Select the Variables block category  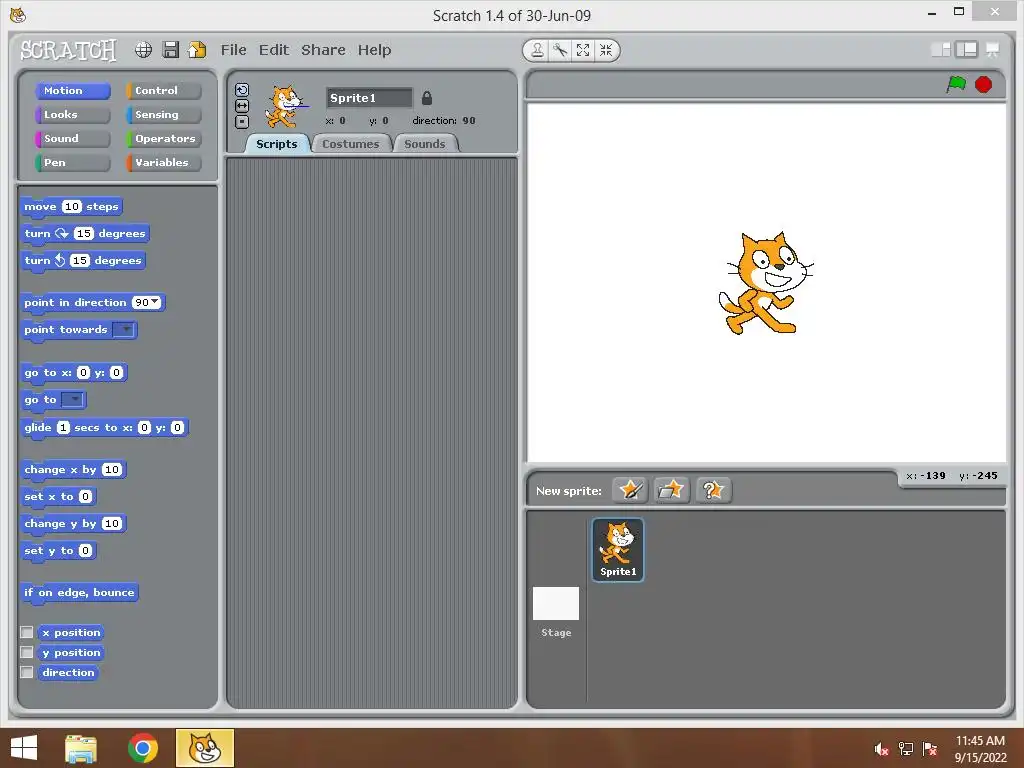[164, 163]
